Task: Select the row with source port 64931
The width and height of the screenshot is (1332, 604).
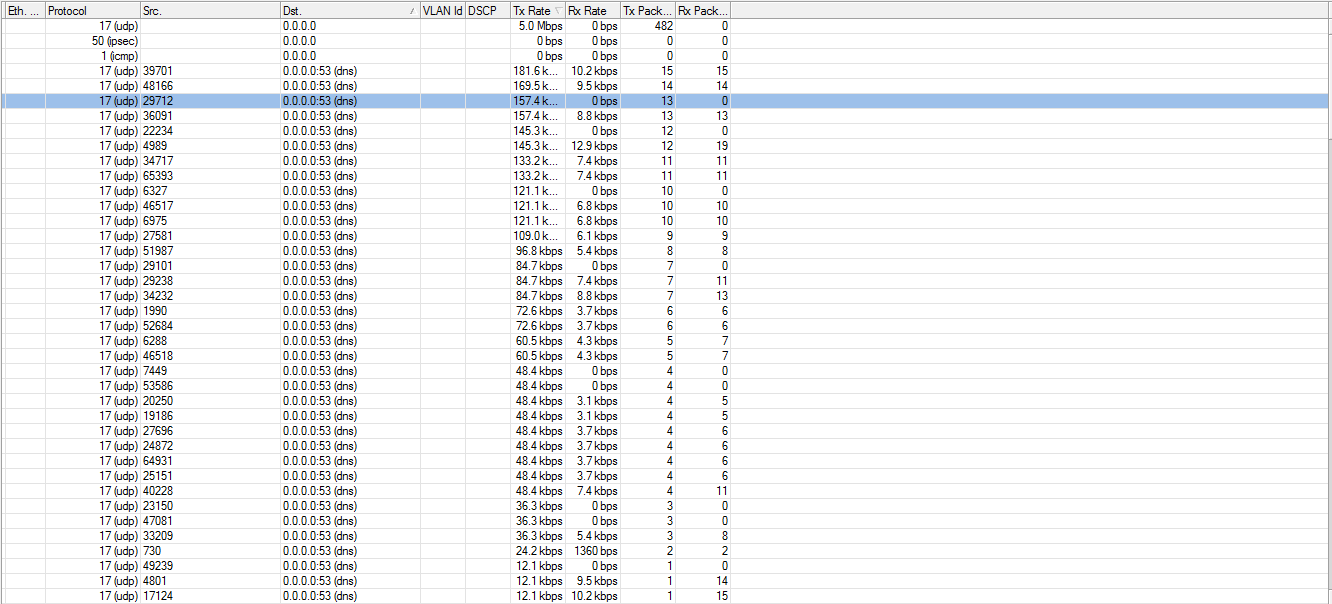Action: coord(666,461)
